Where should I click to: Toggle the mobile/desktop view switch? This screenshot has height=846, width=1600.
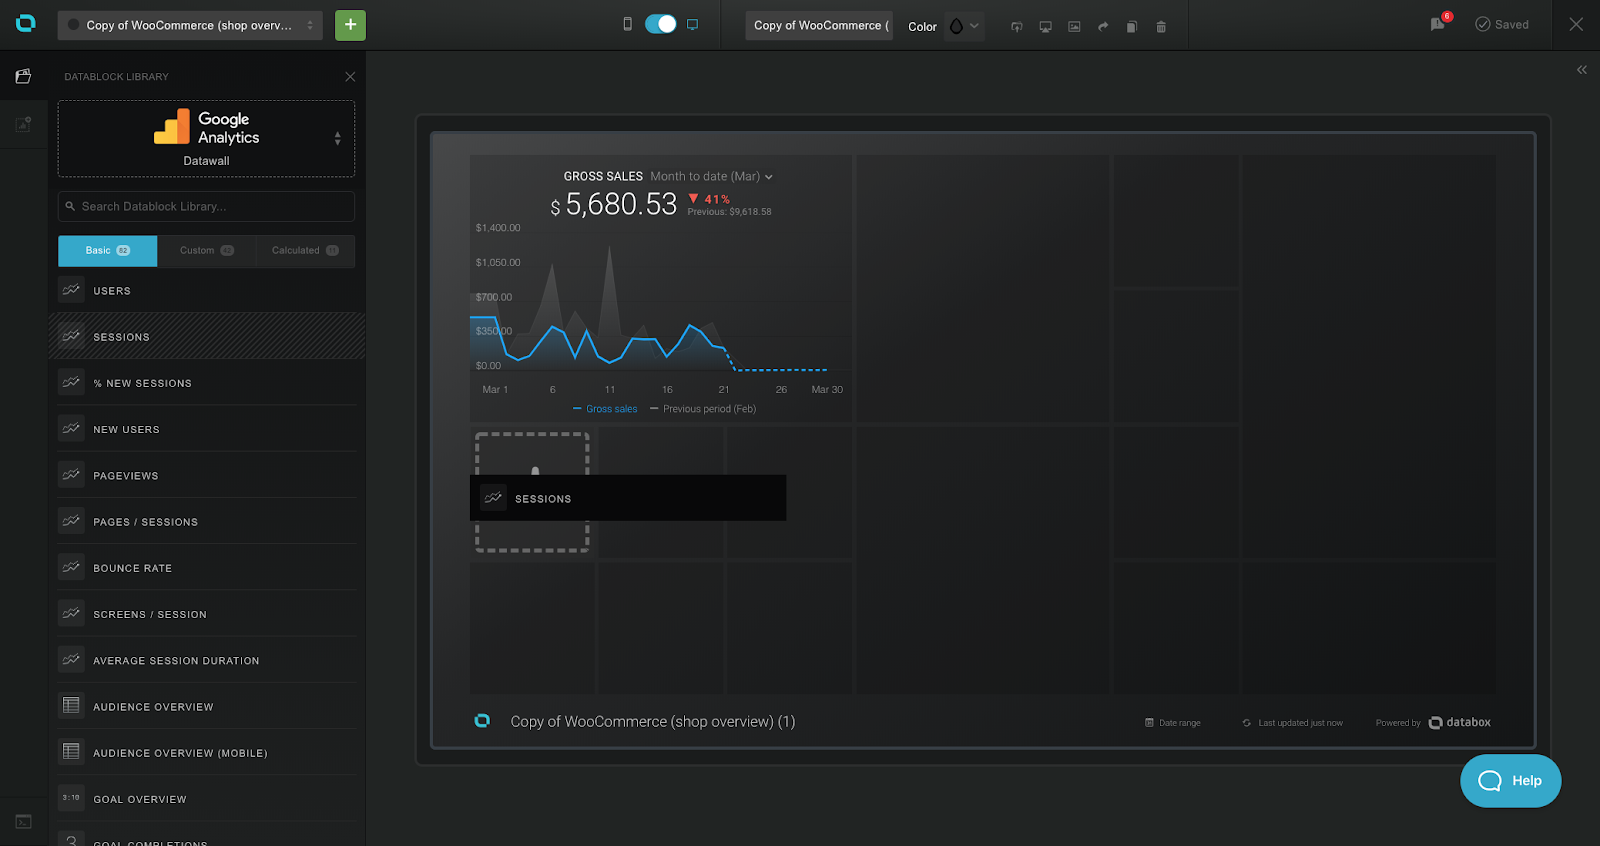point(660,24)
